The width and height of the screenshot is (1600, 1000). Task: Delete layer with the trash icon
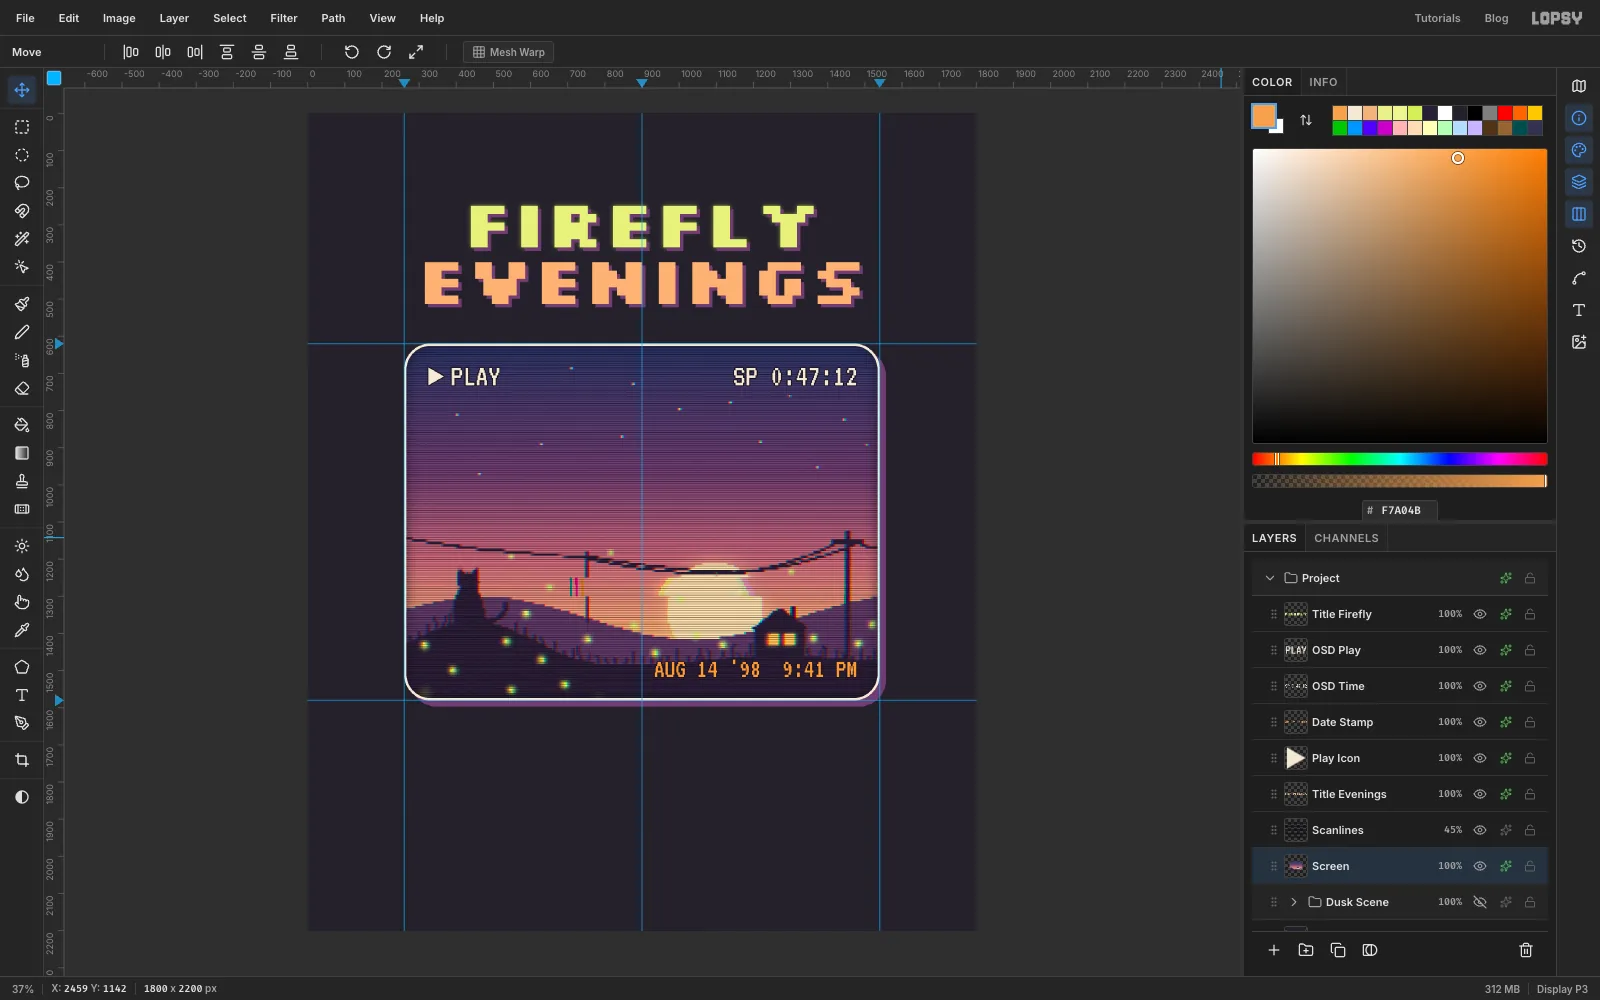tap(1526, 950)
